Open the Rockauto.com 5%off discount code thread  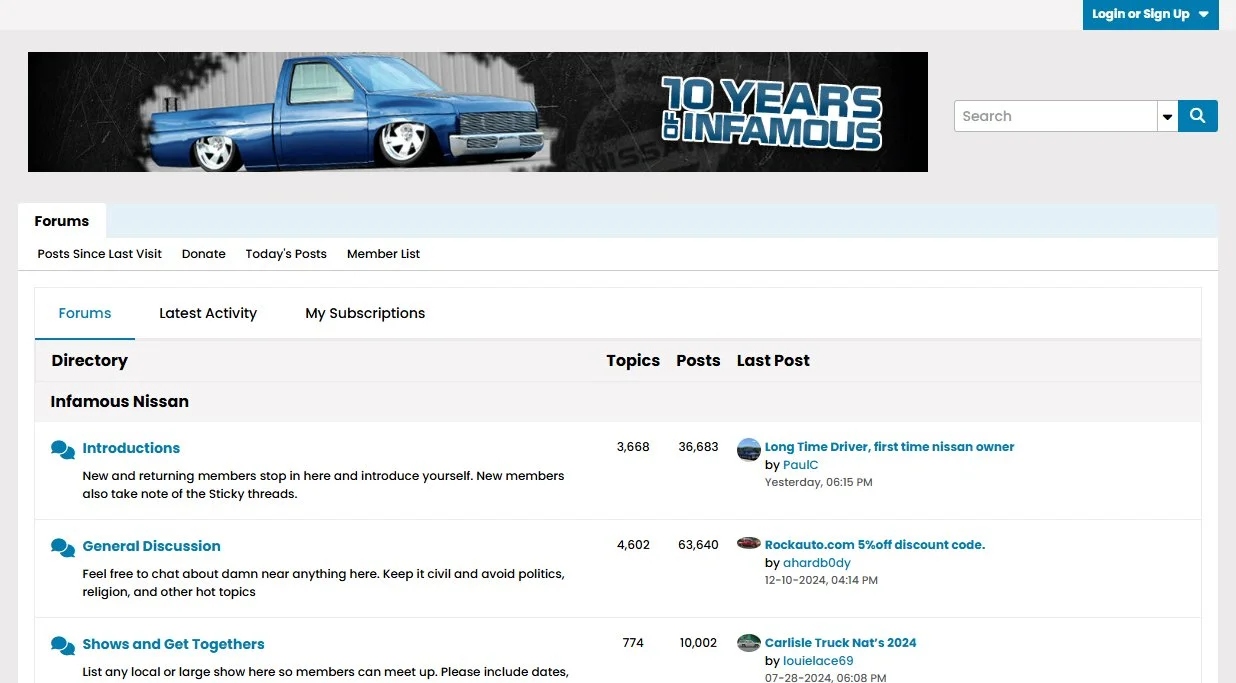tap(874, 545)
